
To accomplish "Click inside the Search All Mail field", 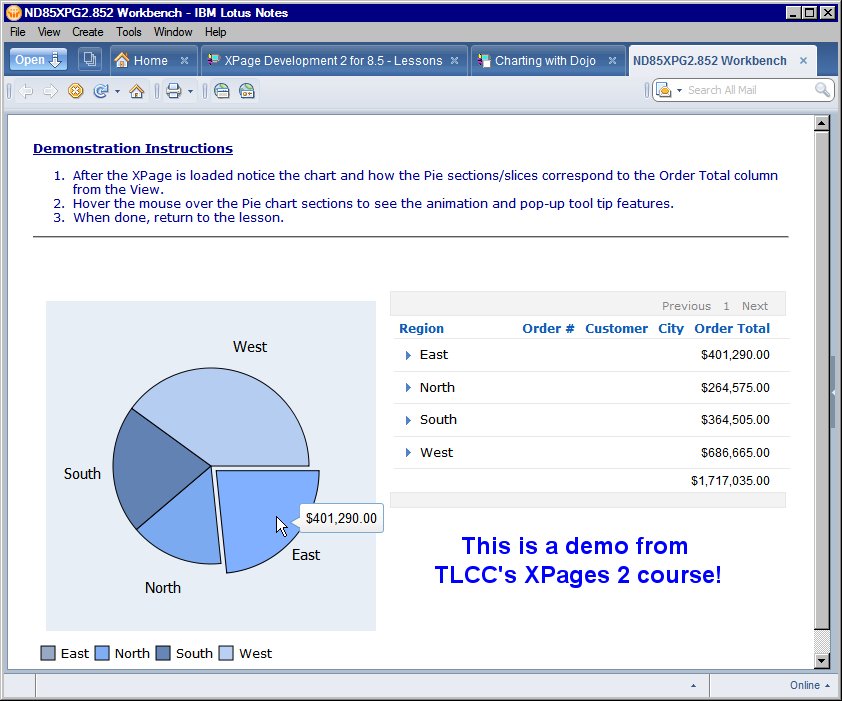I will pos(740,91).
